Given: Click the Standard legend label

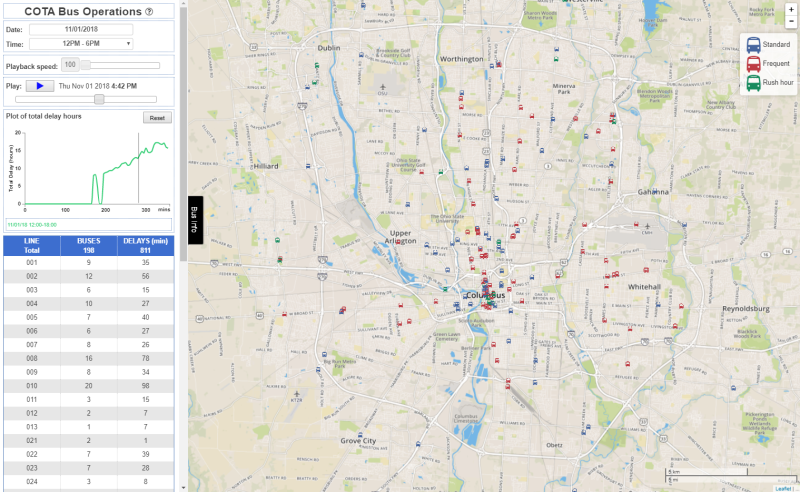Looking at the screenshot, I should pos(776,44).
